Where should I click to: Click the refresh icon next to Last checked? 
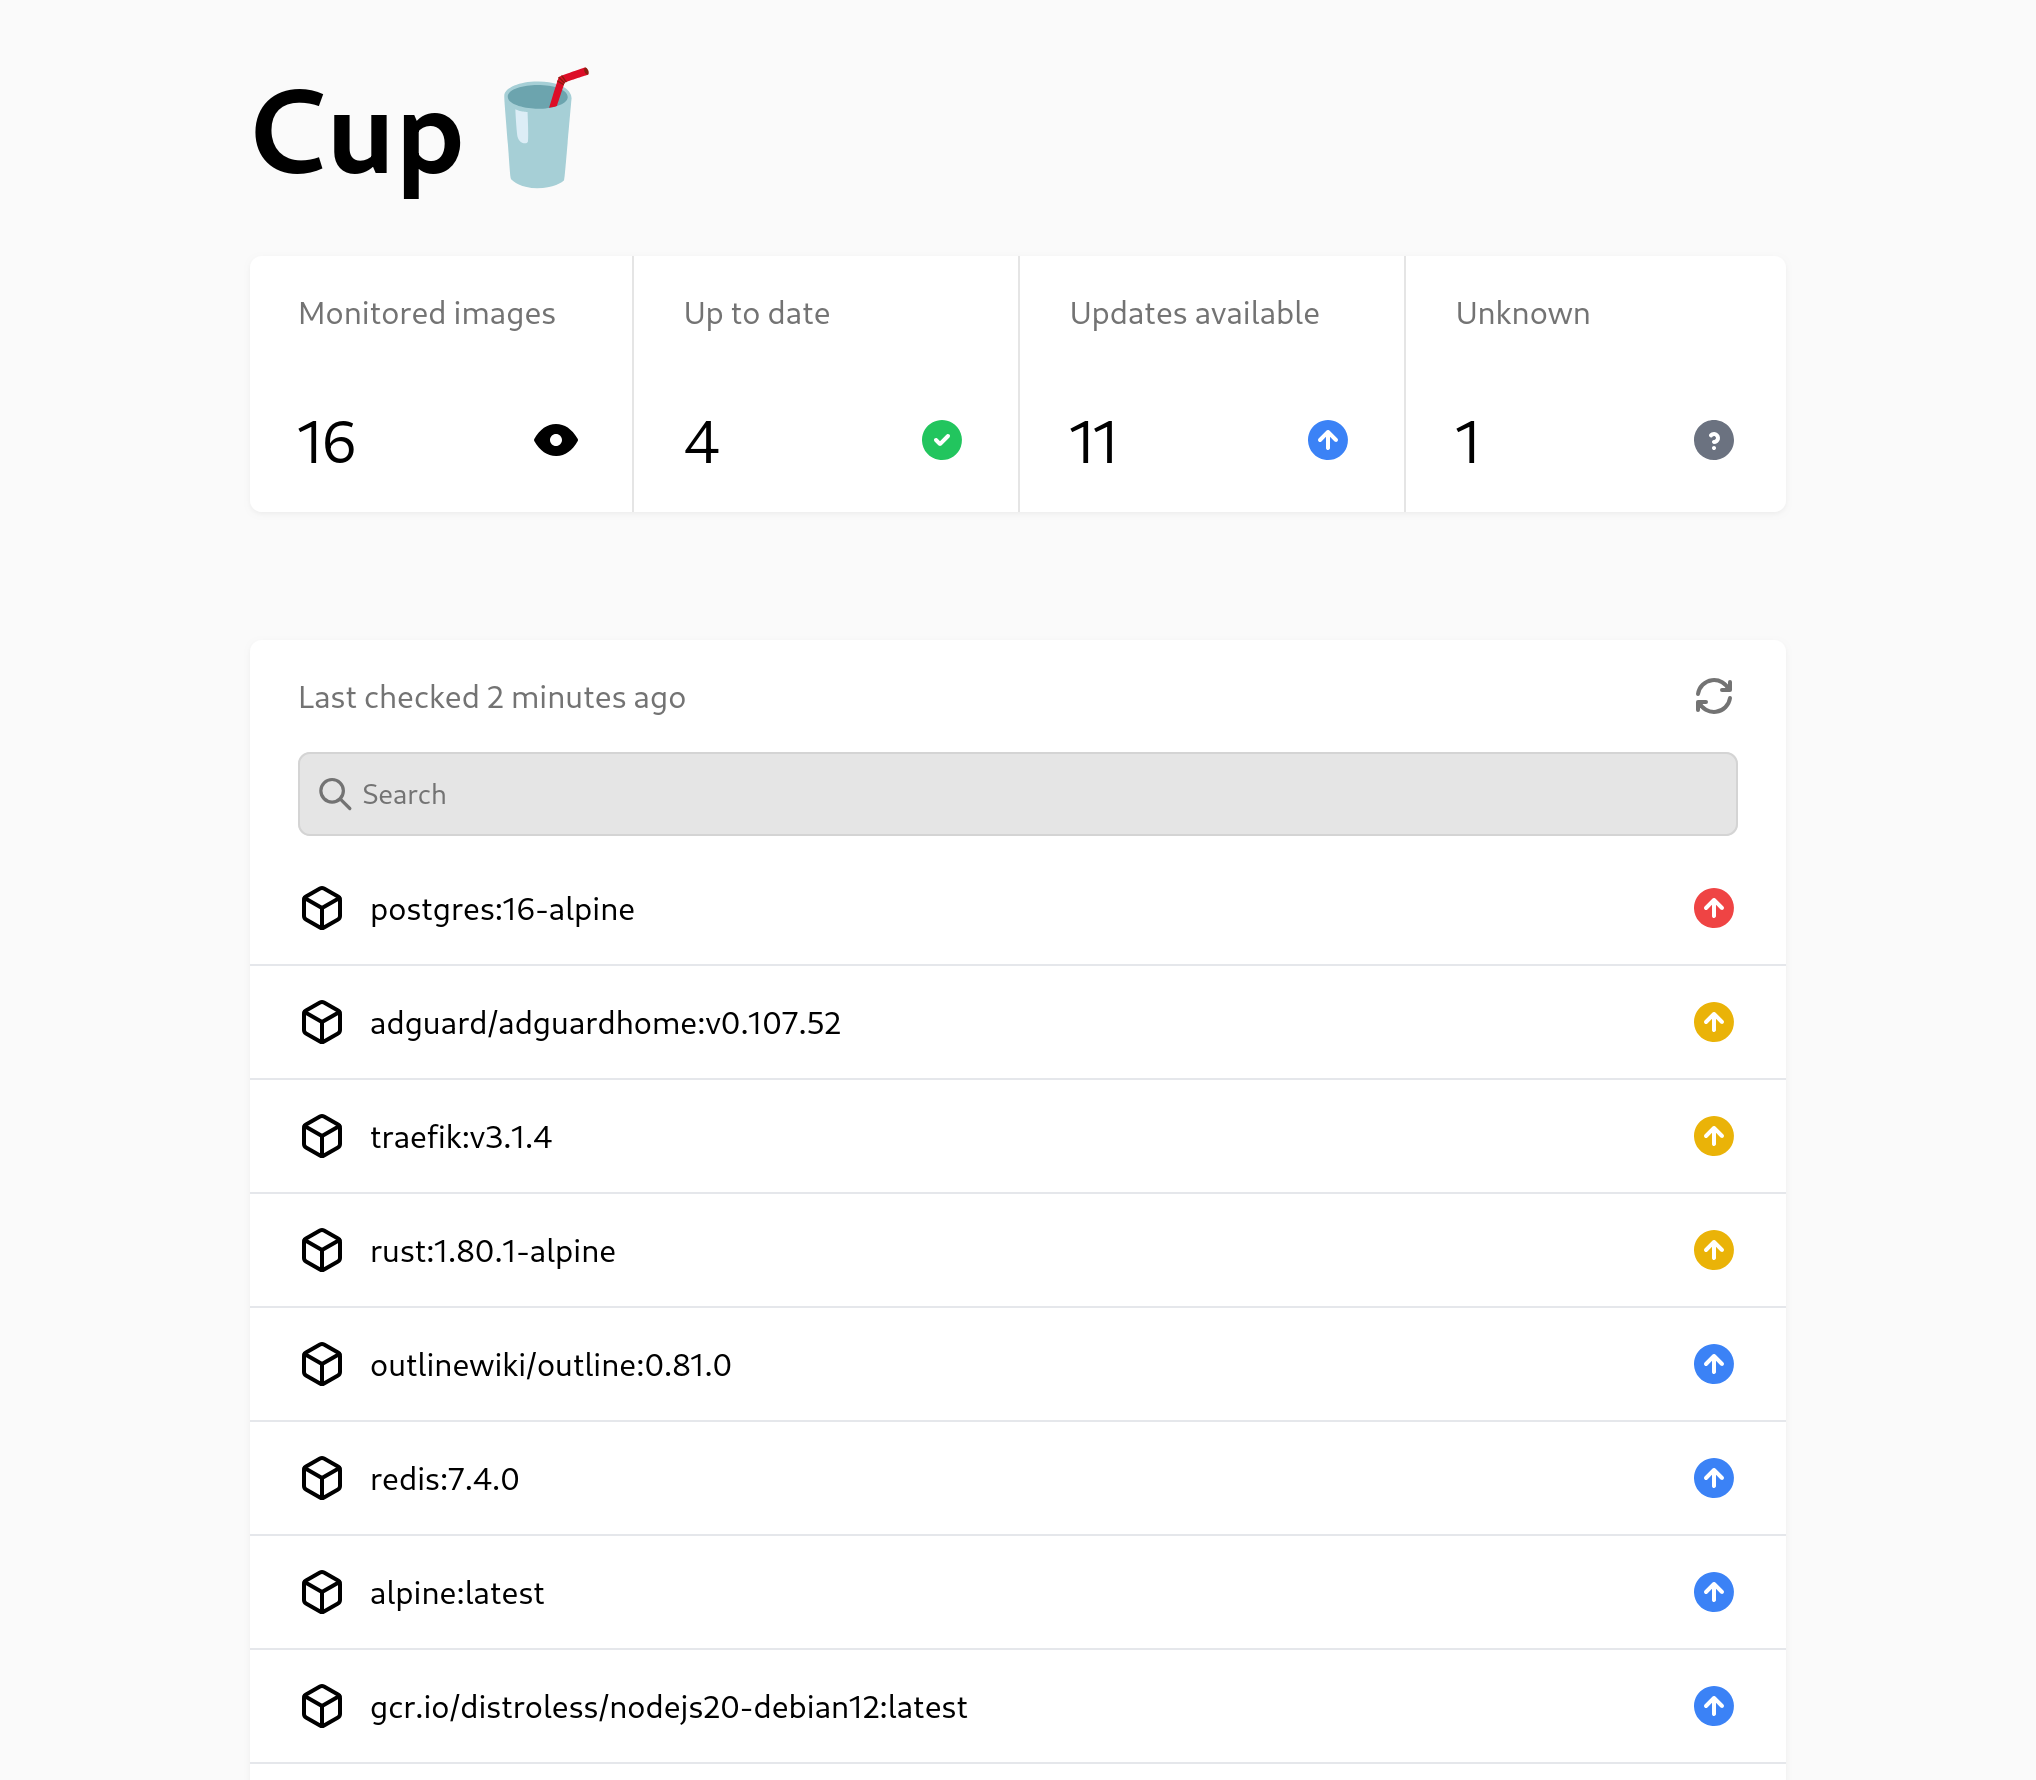[x=1713, y=696]
